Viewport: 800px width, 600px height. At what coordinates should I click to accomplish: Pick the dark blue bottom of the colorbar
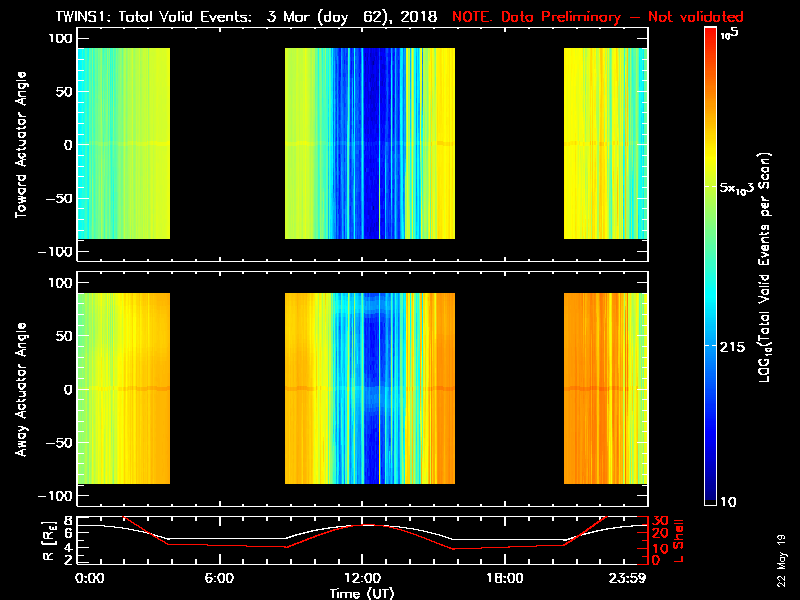click(x=711, y=499)
